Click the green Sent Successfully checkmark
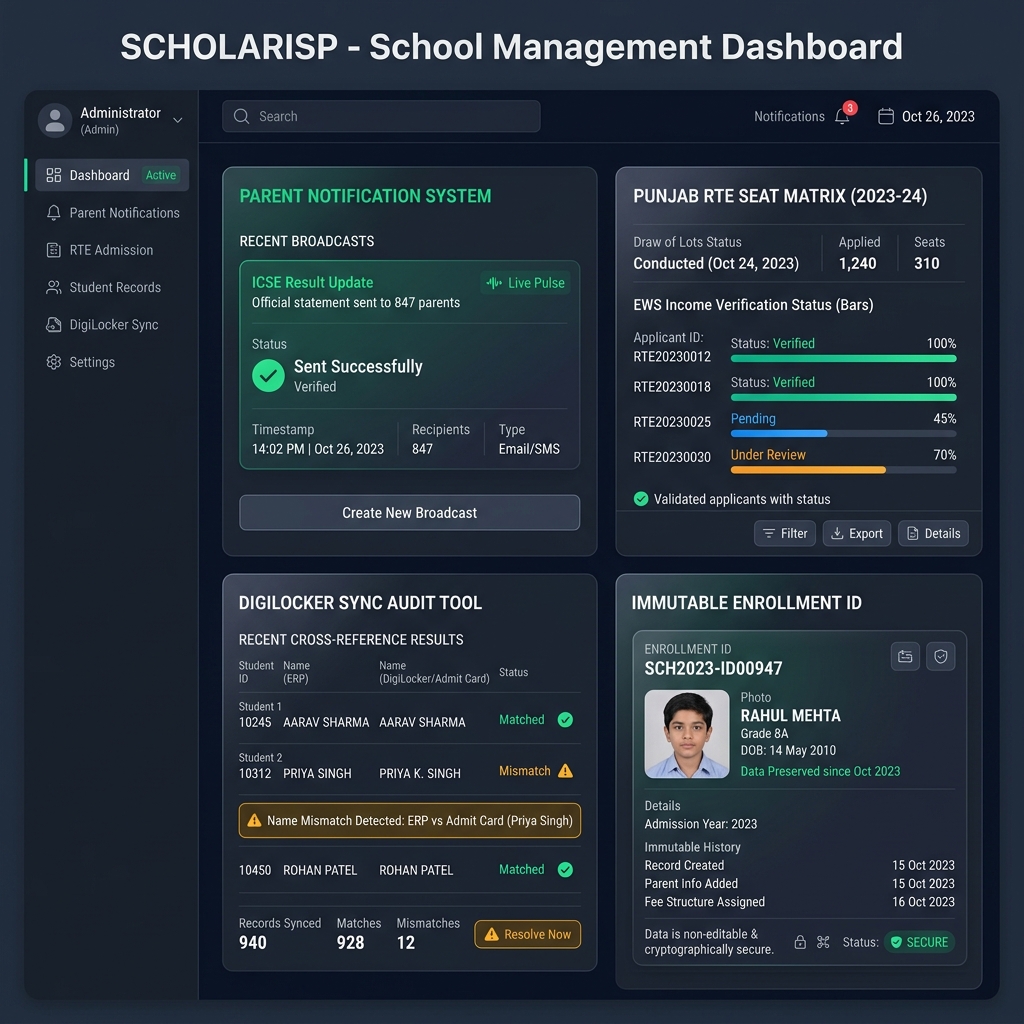Viewport: 1024px width, 1024px height. pyautogui.click(x=268, y=376)
